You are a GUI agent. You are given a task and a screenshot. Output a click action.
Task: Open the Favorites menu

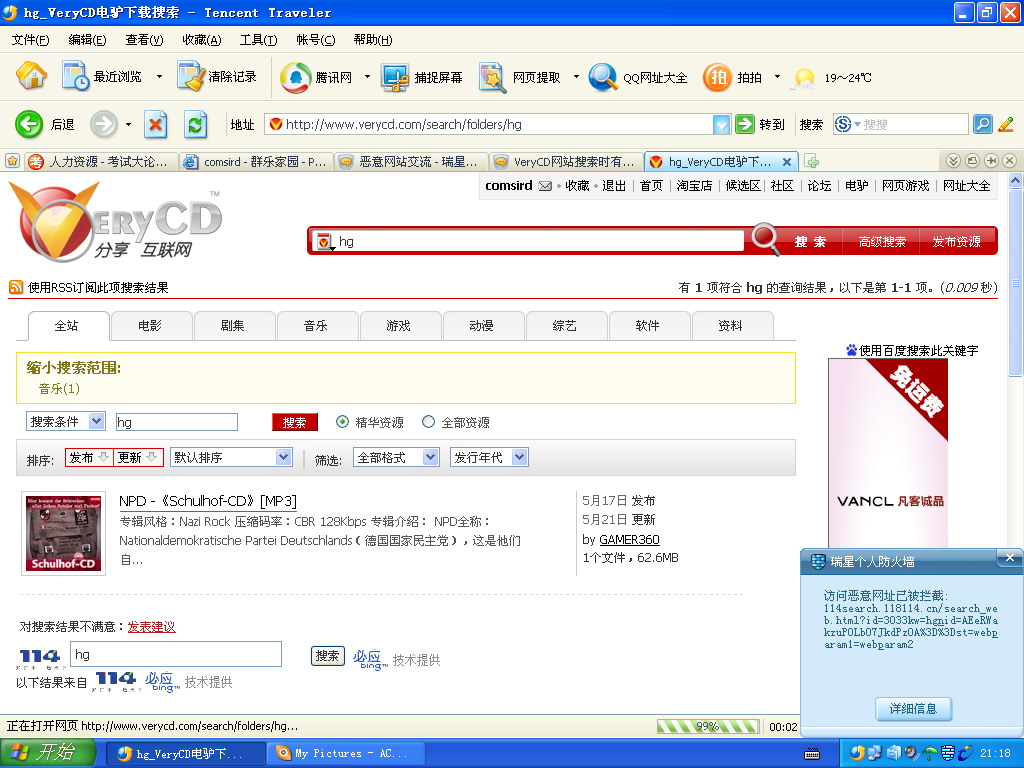point(202,40)
